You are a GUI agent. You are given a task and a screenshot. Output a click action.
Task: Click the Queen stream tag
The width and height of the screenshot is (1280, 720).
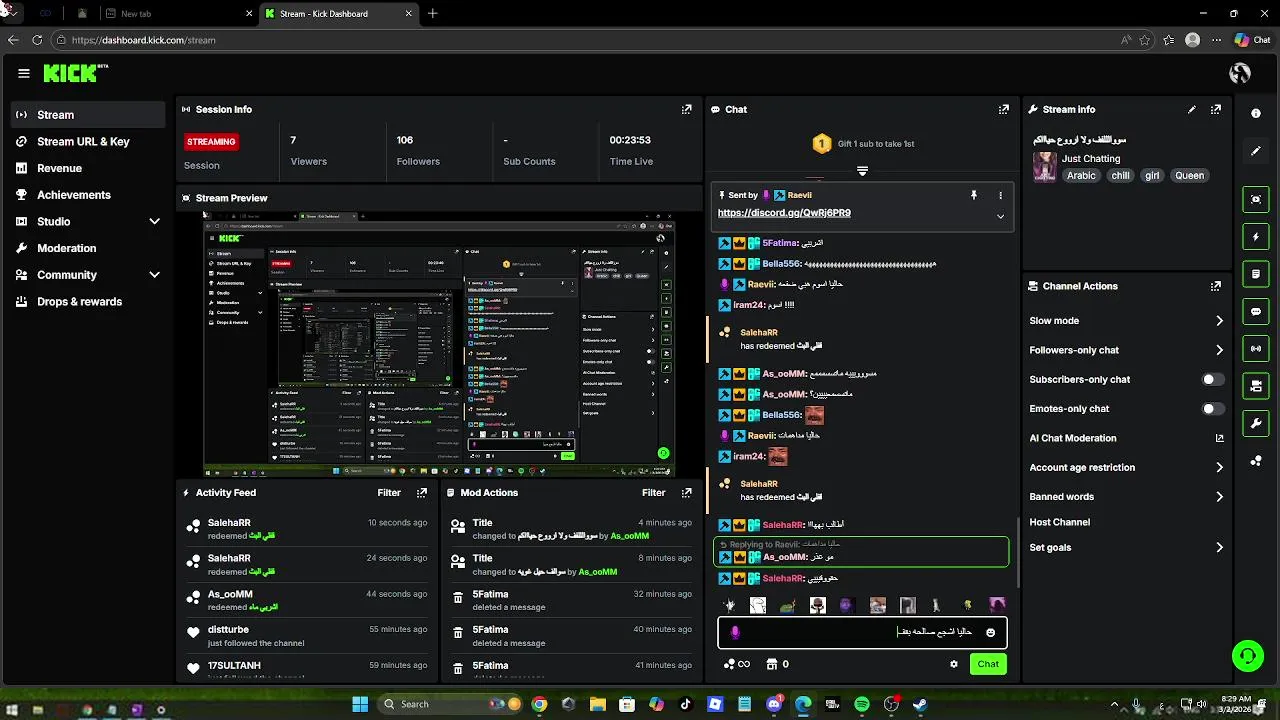1189,175
